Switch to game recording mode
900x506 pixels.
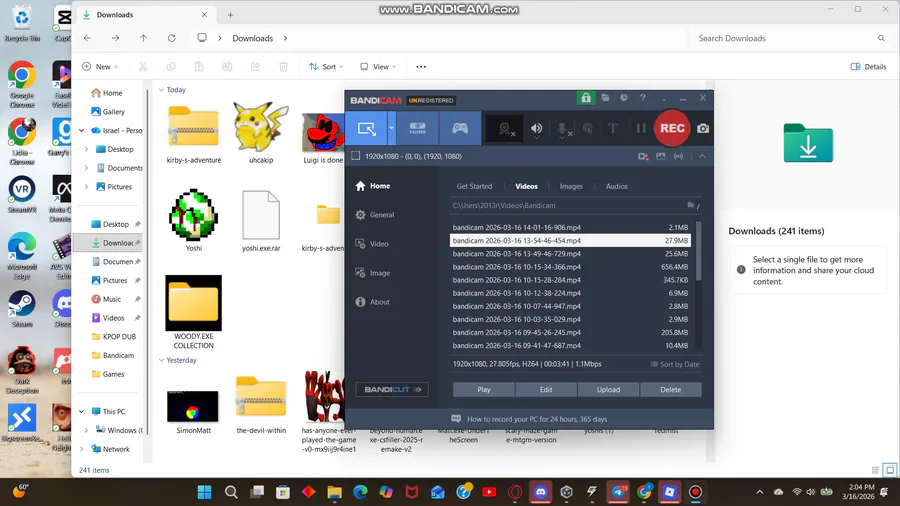coord(460,128)
